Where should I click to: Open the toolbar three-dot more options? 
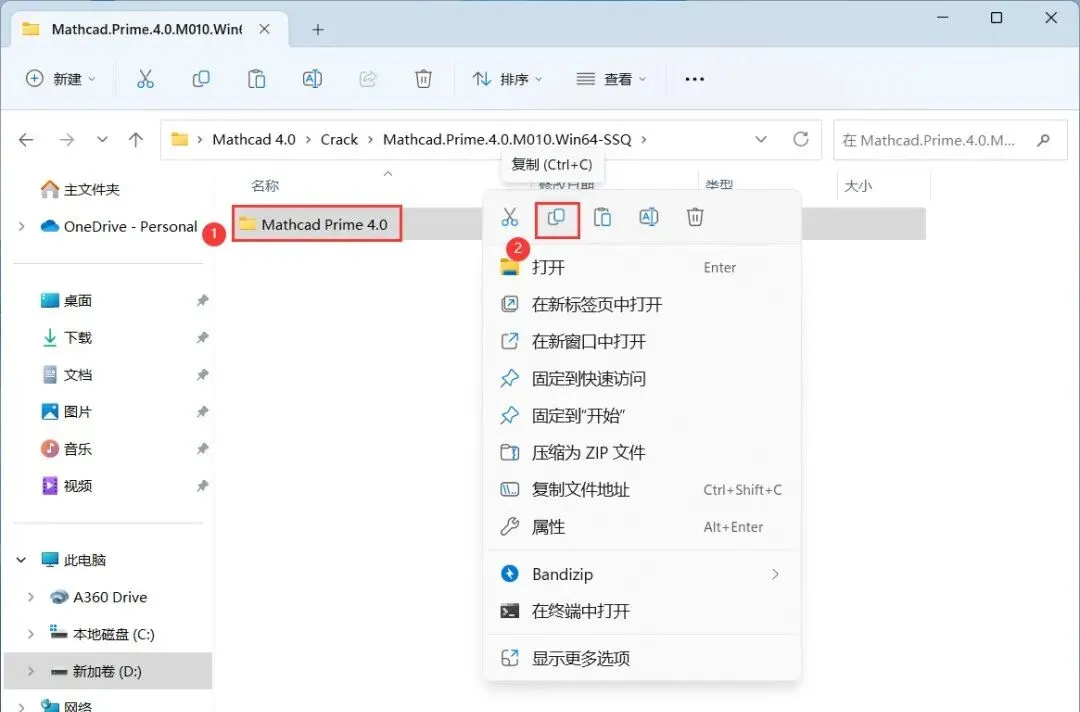click(x=694, y=79)
